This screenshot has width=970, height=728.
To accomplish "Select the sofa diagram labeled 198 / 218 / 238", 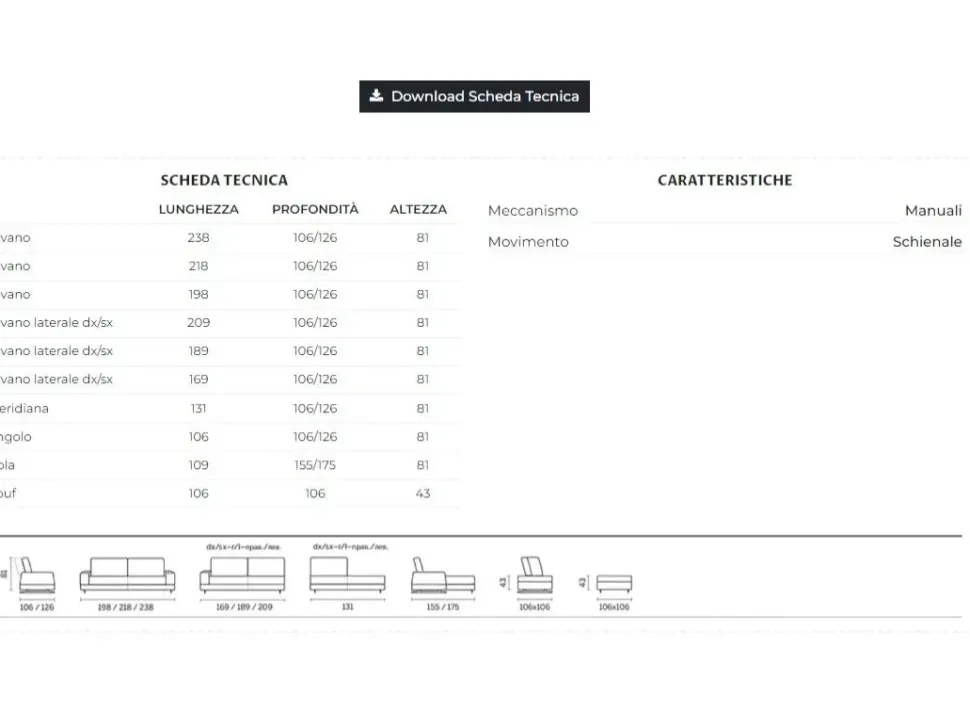I will tap(127, 576).
